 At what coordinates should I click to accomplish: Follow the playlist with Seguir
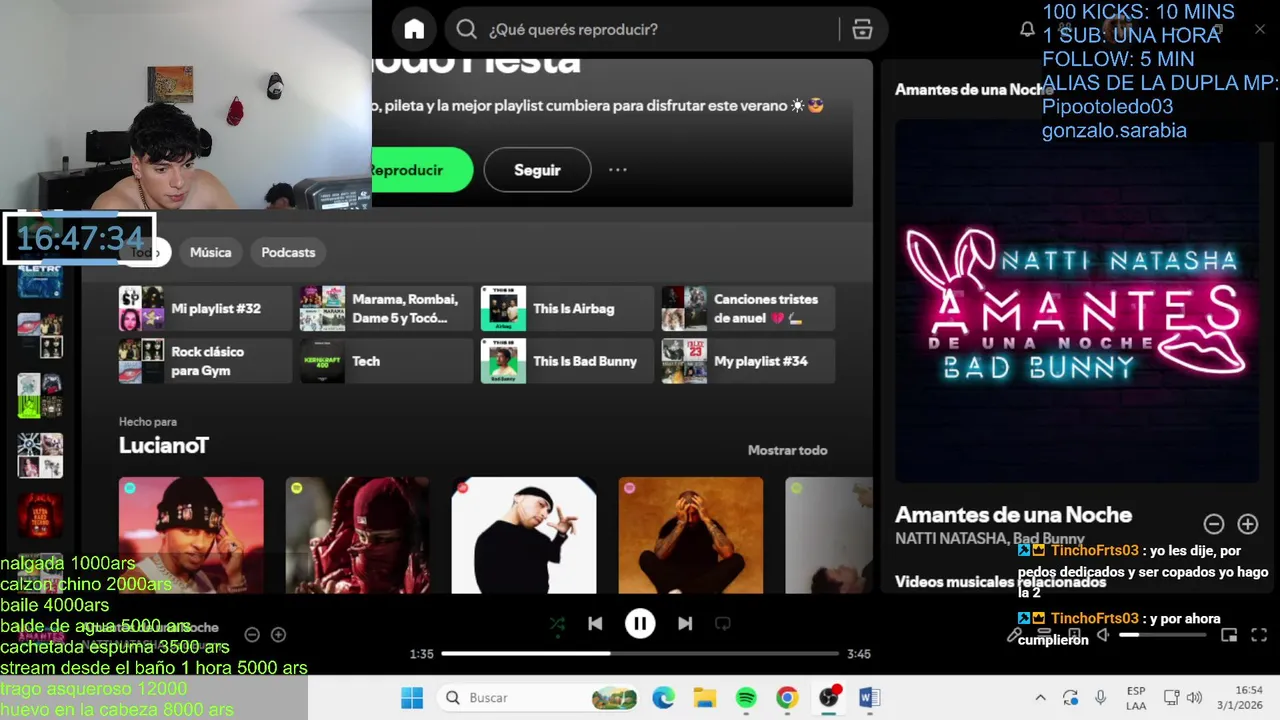click(x=537, y=170)
